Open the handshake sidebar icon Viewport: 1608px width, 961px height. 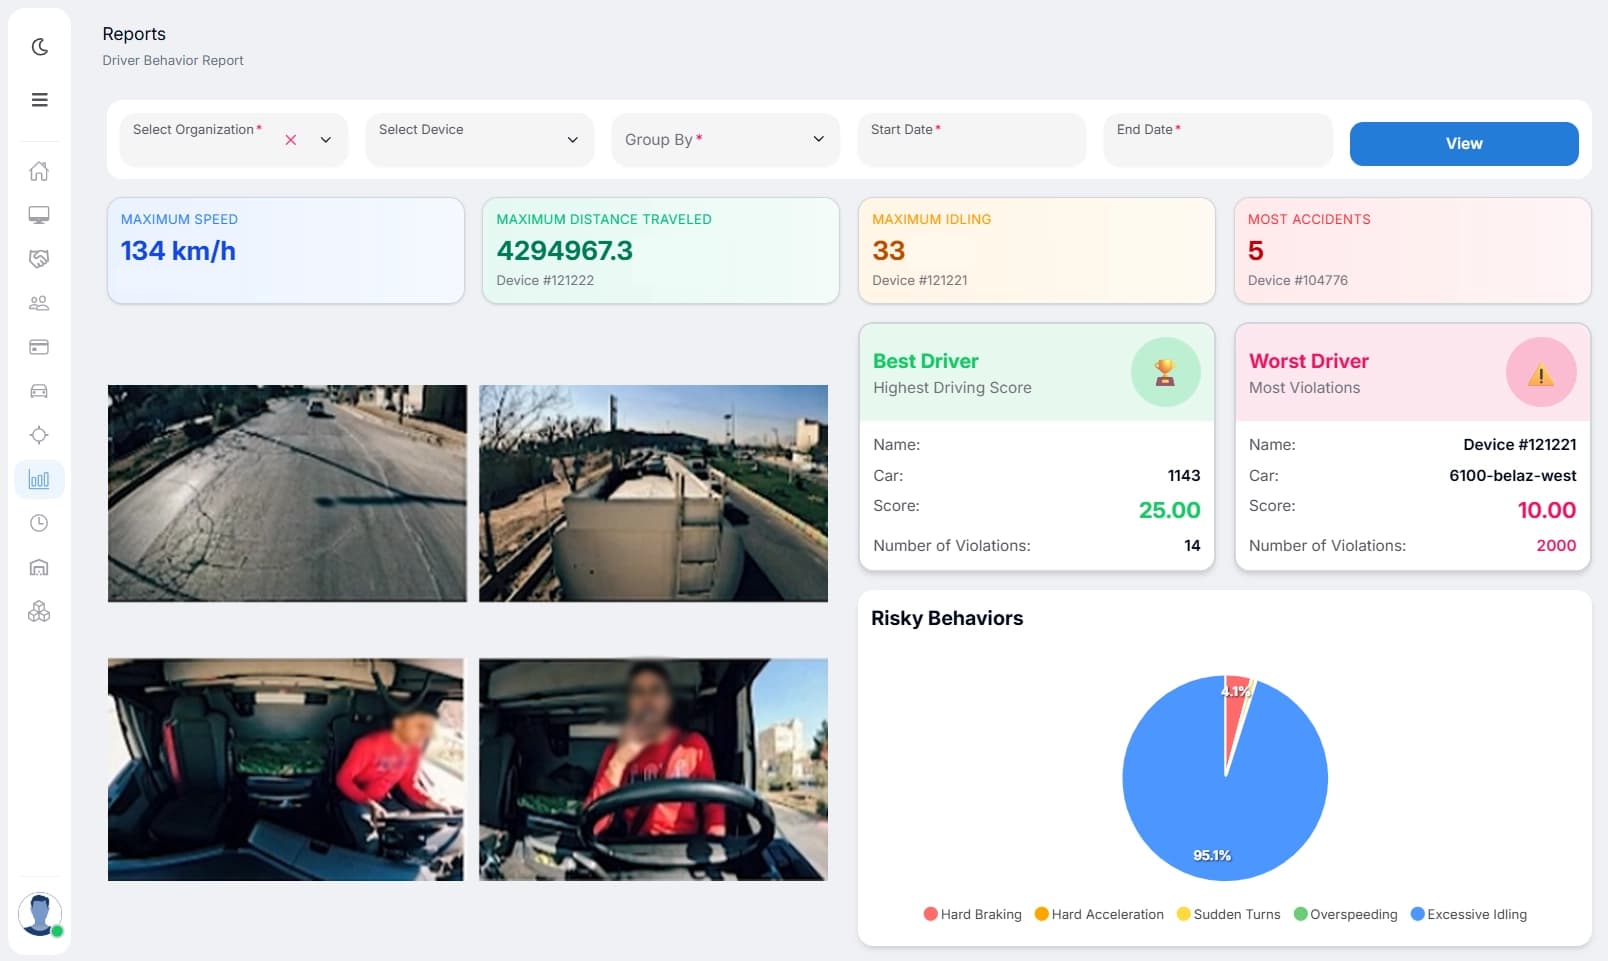pyautogui.click(x=39, y=259)
